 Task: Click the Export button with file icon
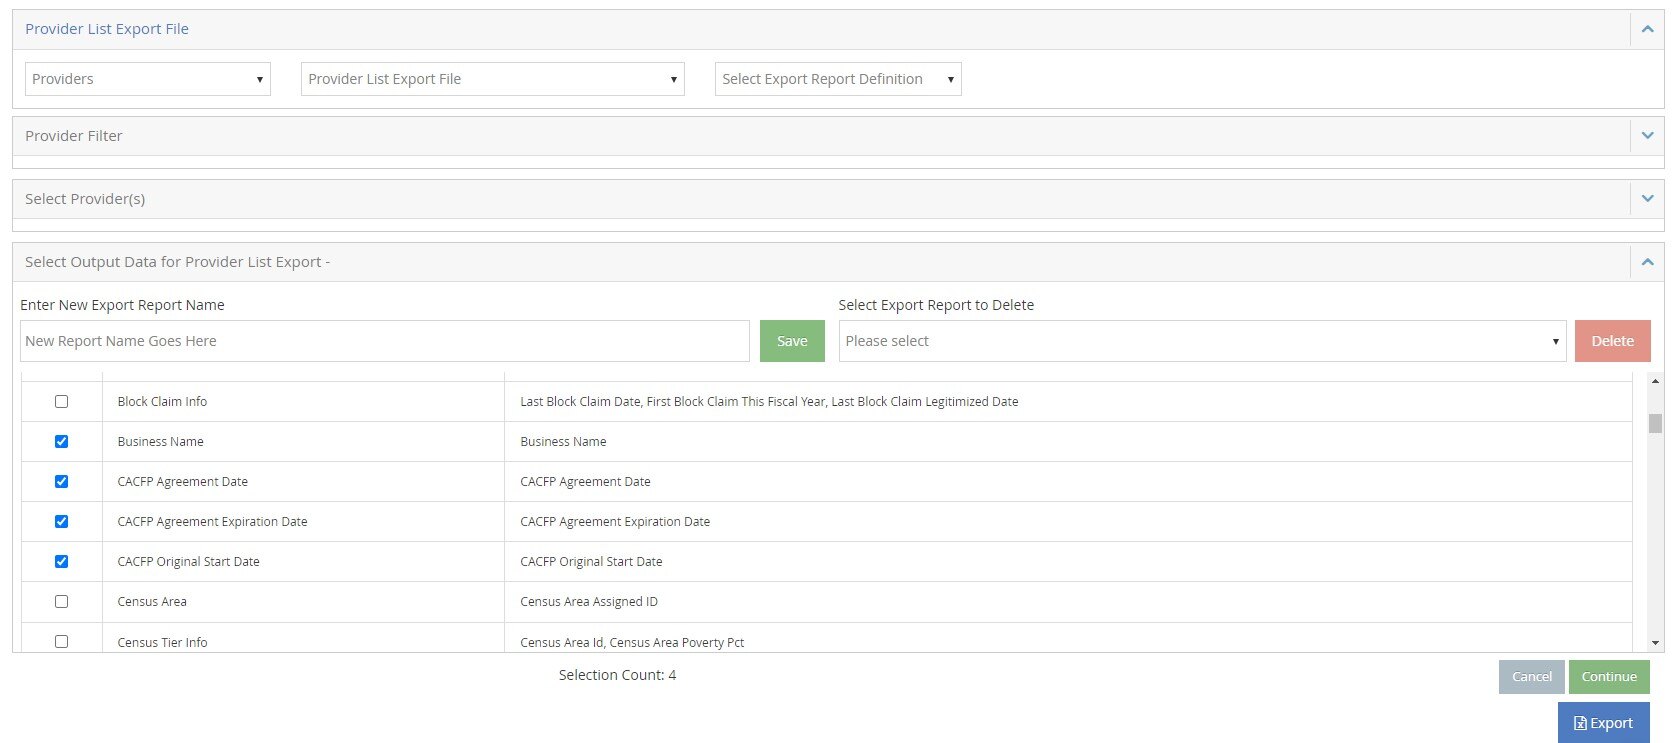point(1602,723)
